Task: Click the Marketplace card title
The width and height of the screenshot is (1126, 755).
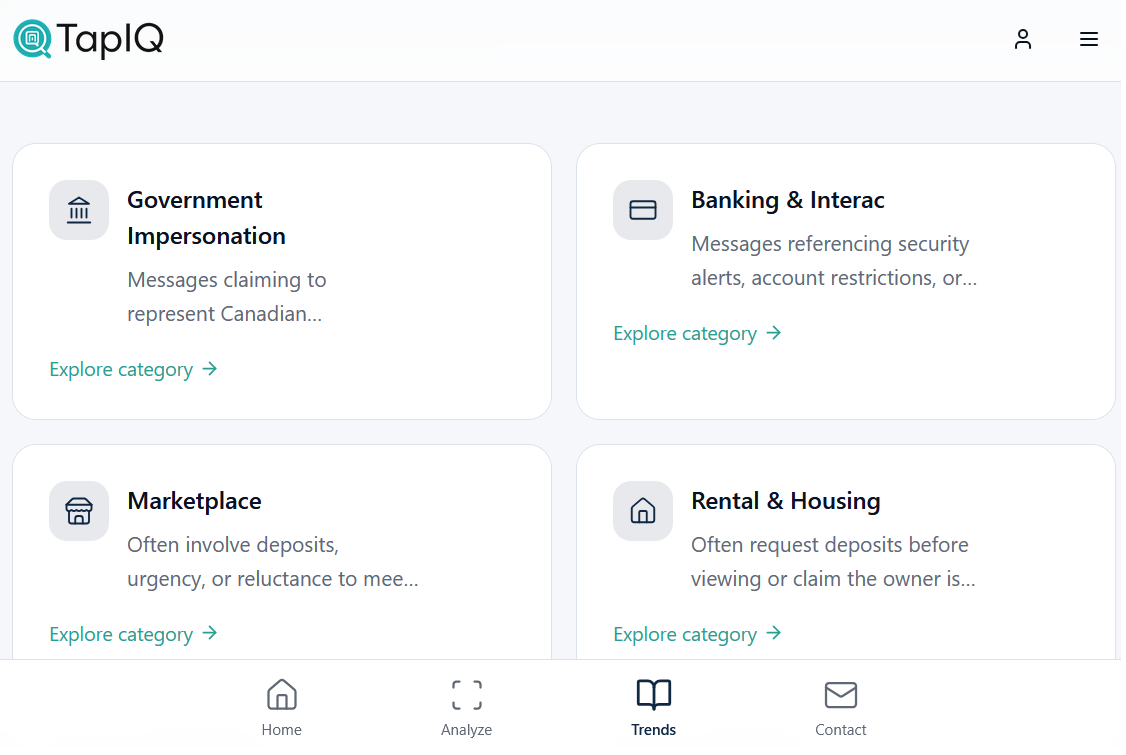Action: (x=194, y=500)
